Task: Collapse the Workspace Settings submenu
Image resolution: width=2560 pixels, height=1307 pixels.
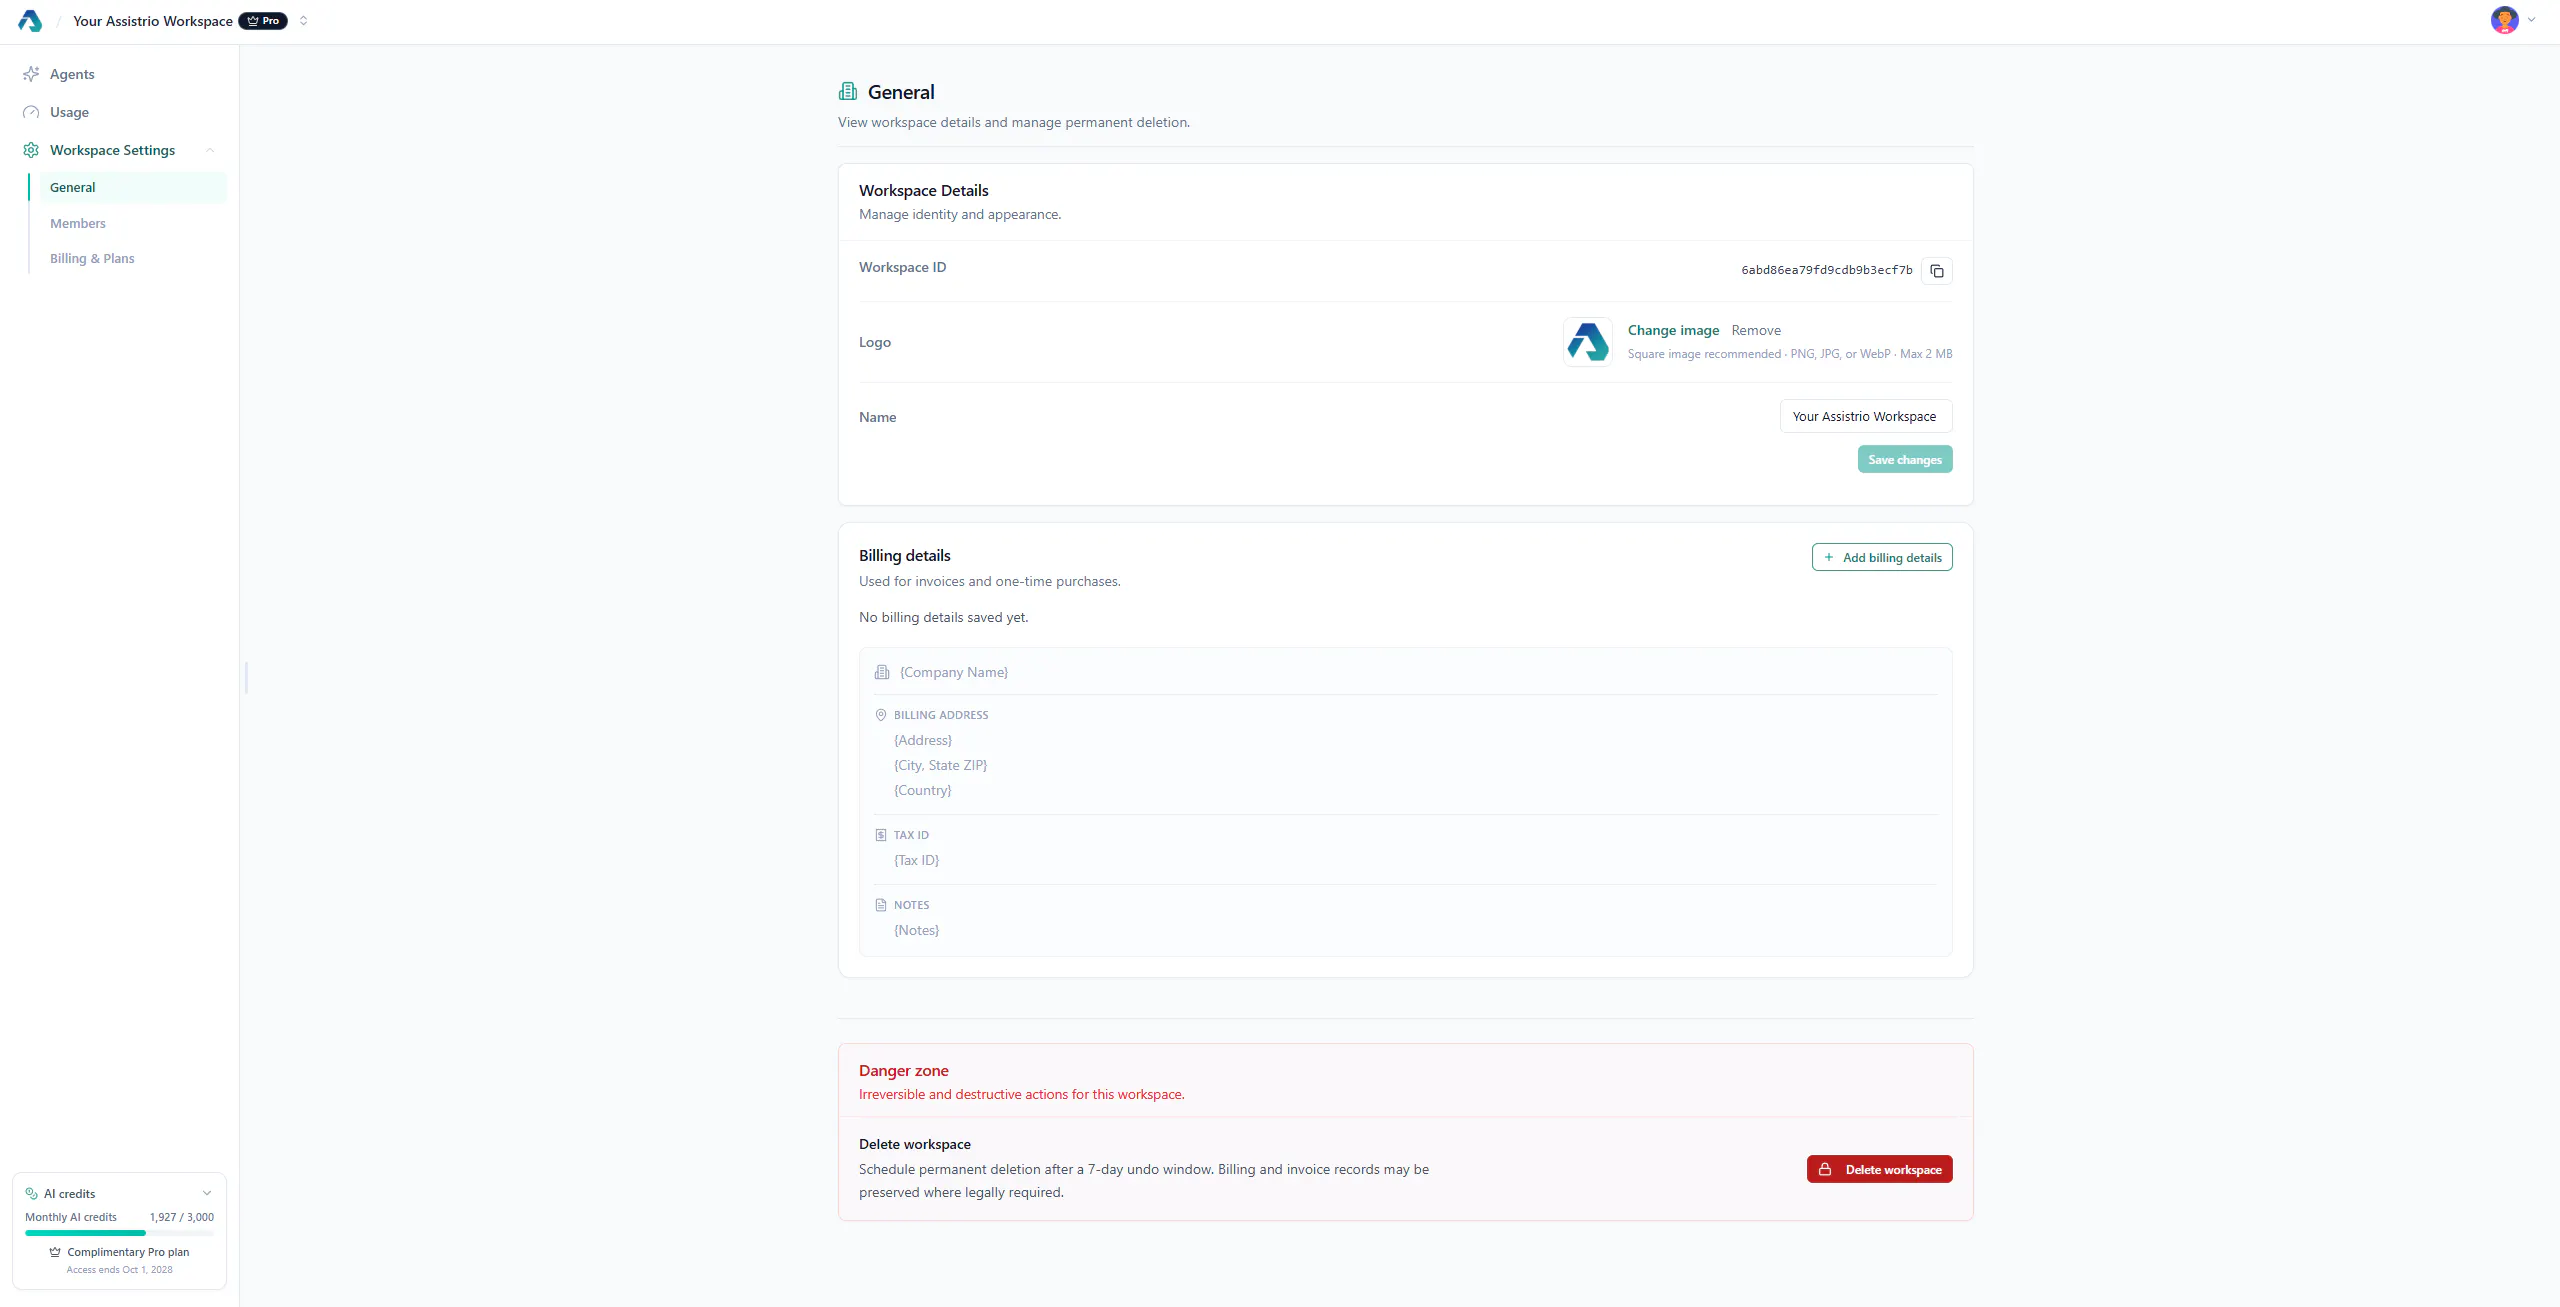Action: (210, 150)
